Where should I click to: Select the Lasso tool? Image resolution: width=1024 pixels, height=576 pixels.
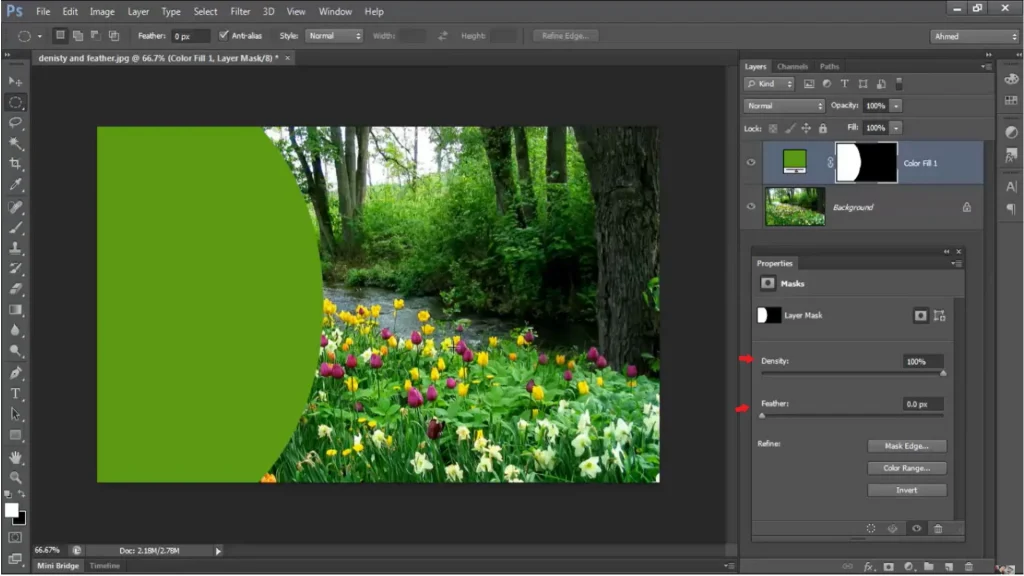(16, 123)
